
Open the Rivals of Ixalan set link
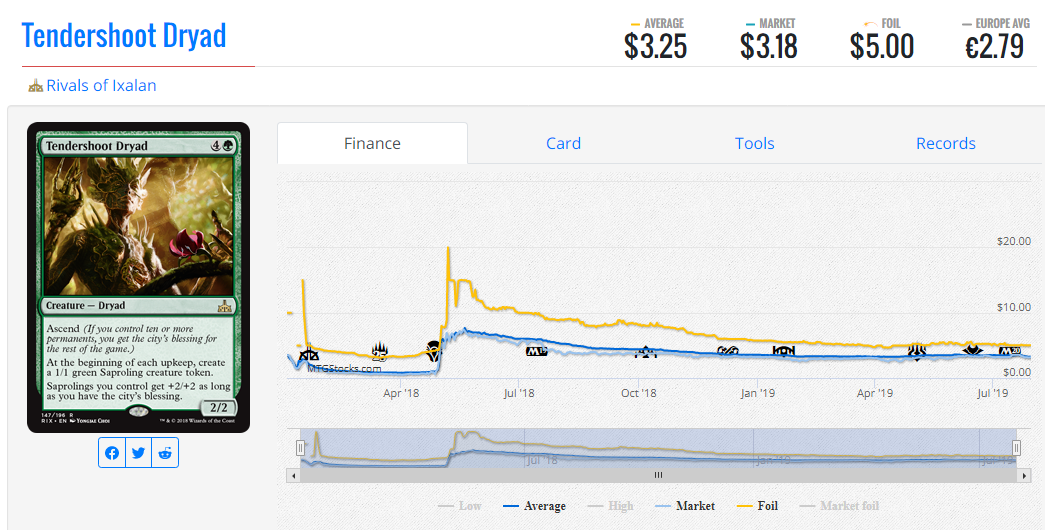pyautogui.click(x=101, y=85)
